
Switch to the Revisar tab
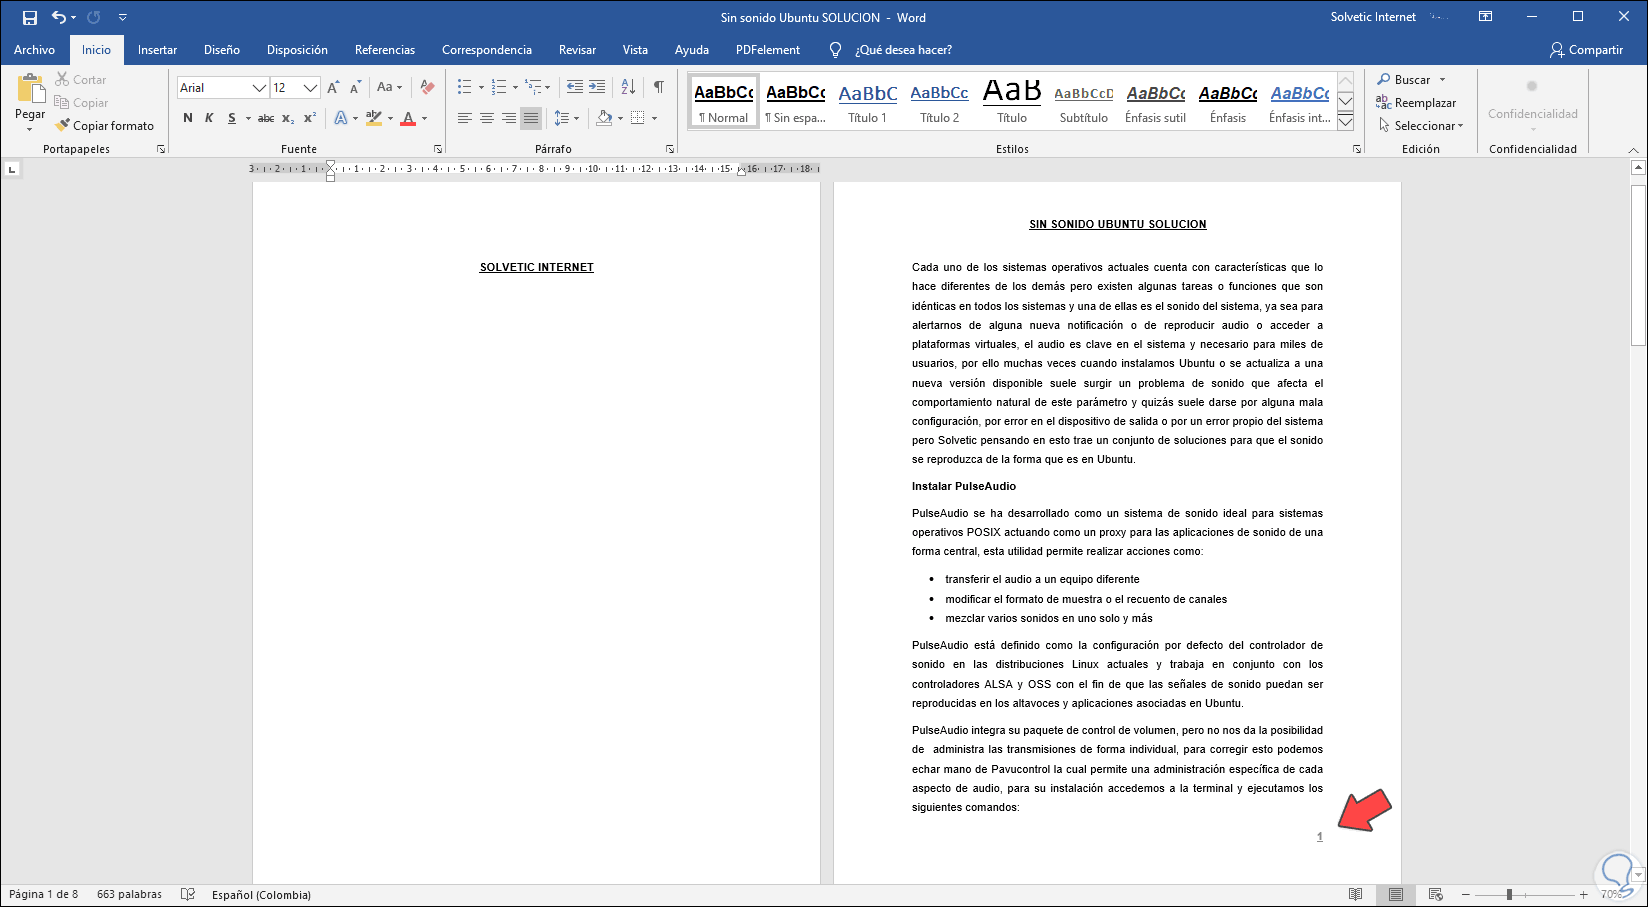(577, 50)
